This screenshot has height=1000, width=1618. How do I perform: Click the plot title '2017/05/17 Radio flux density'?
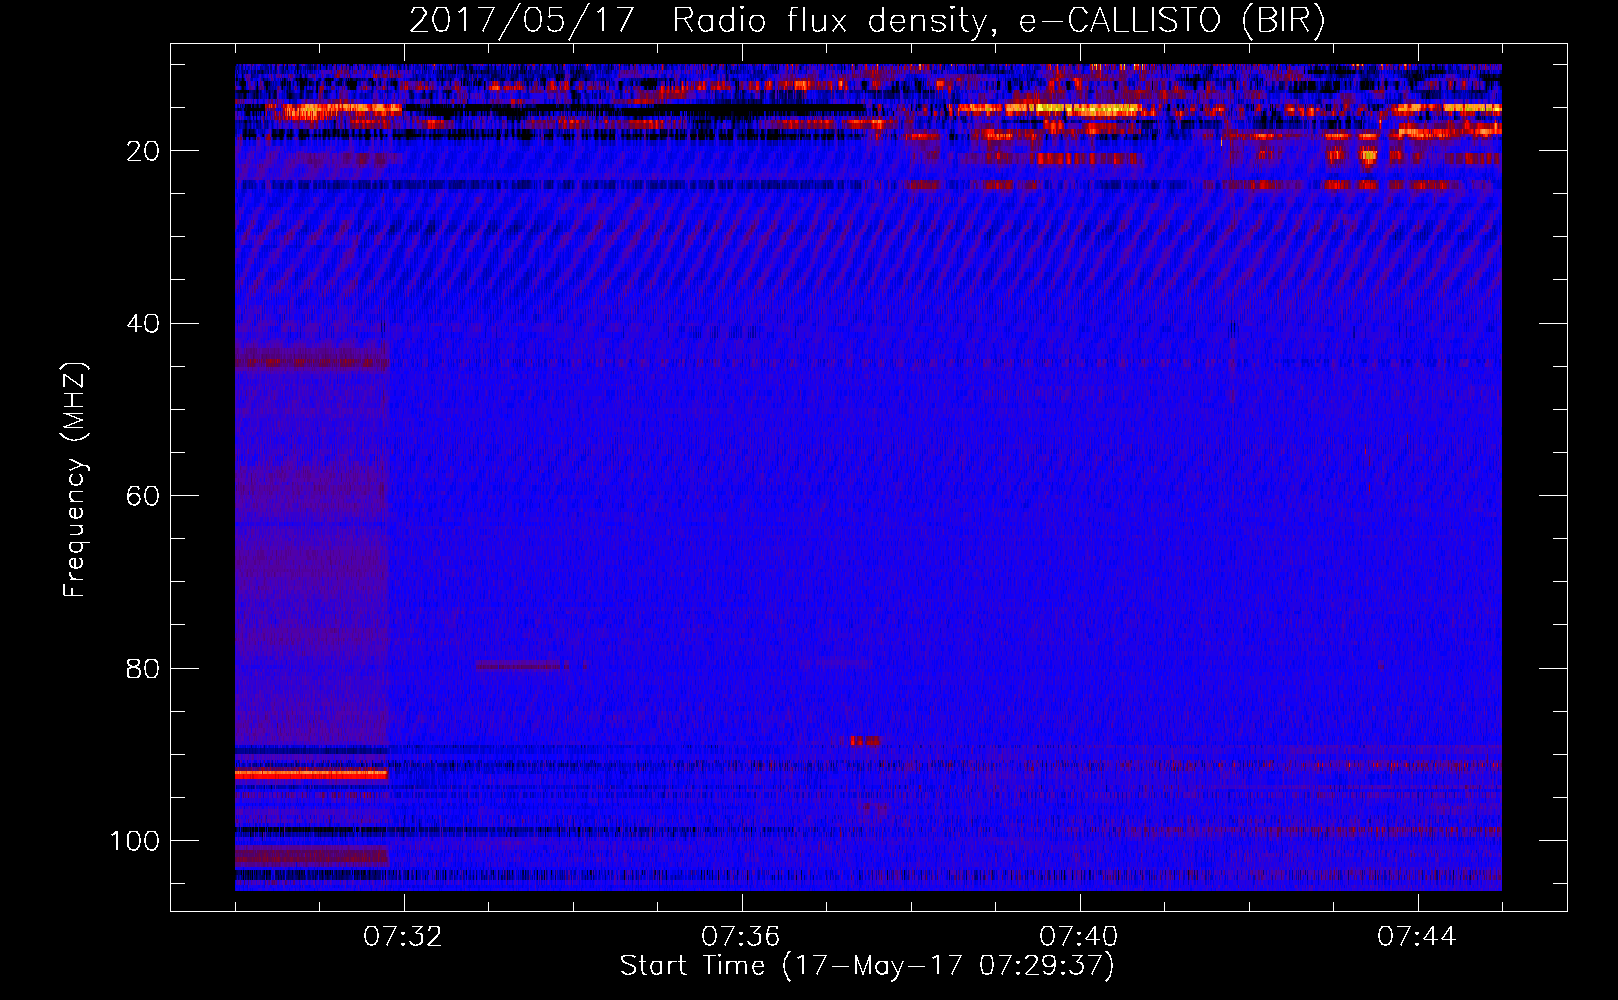[867, 21]
